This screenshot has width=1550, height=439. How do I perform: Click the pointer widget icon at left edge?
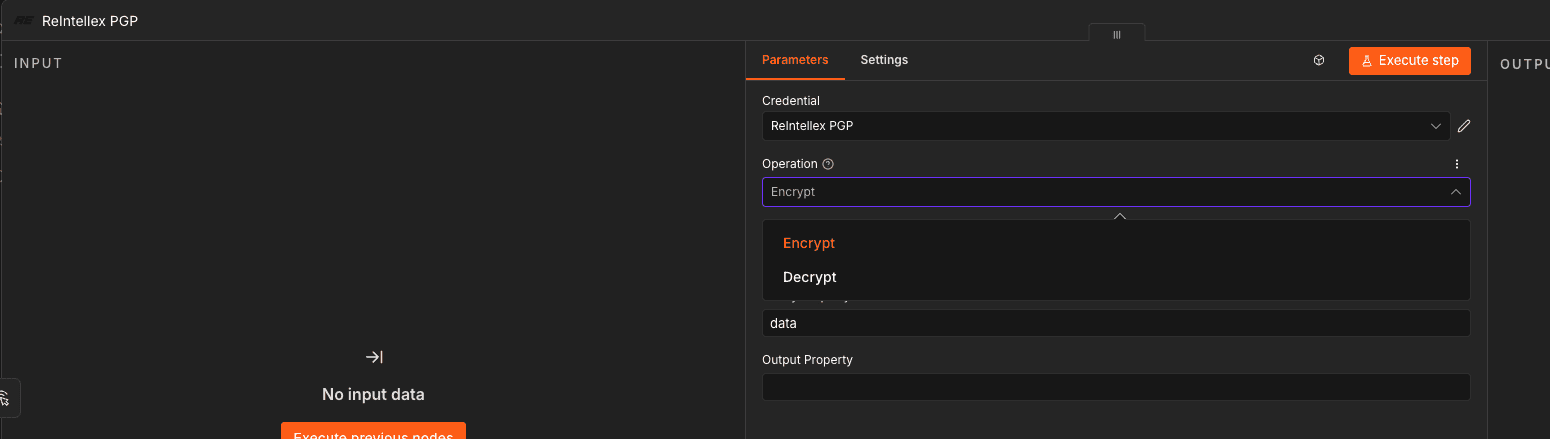point(6,398)
